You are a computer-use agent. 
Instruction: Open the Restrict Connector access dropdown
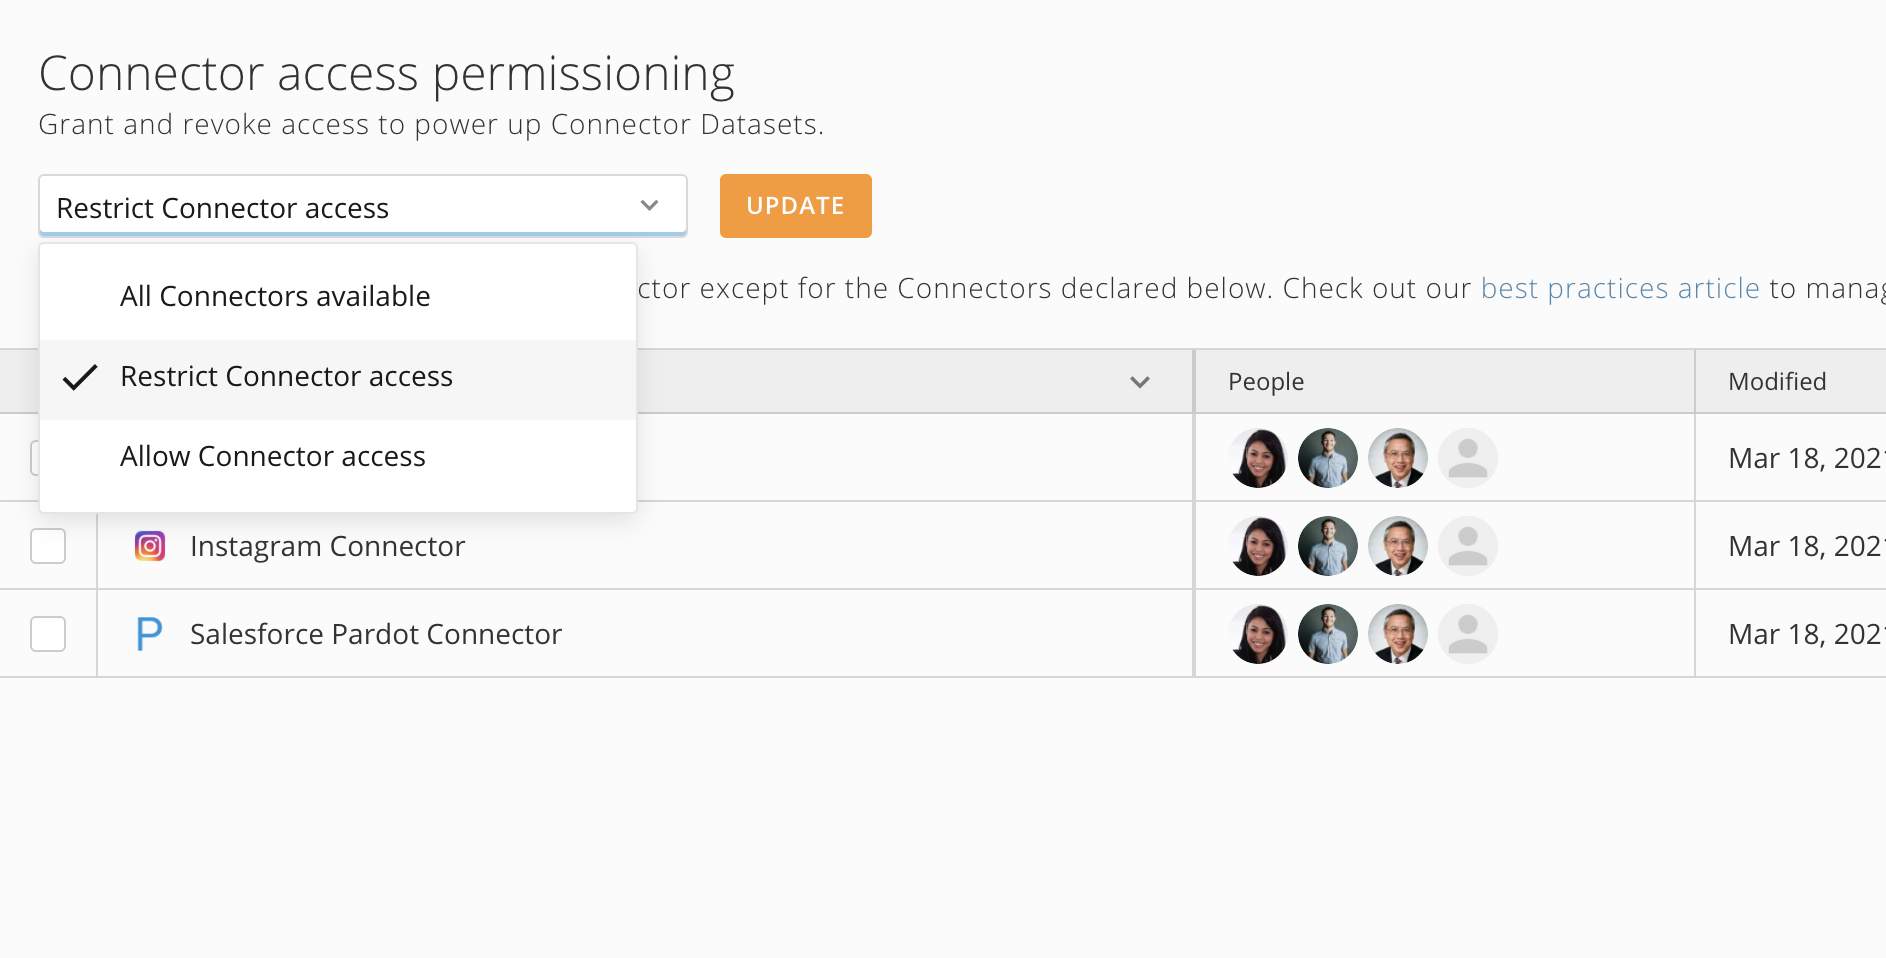(362, 205)
